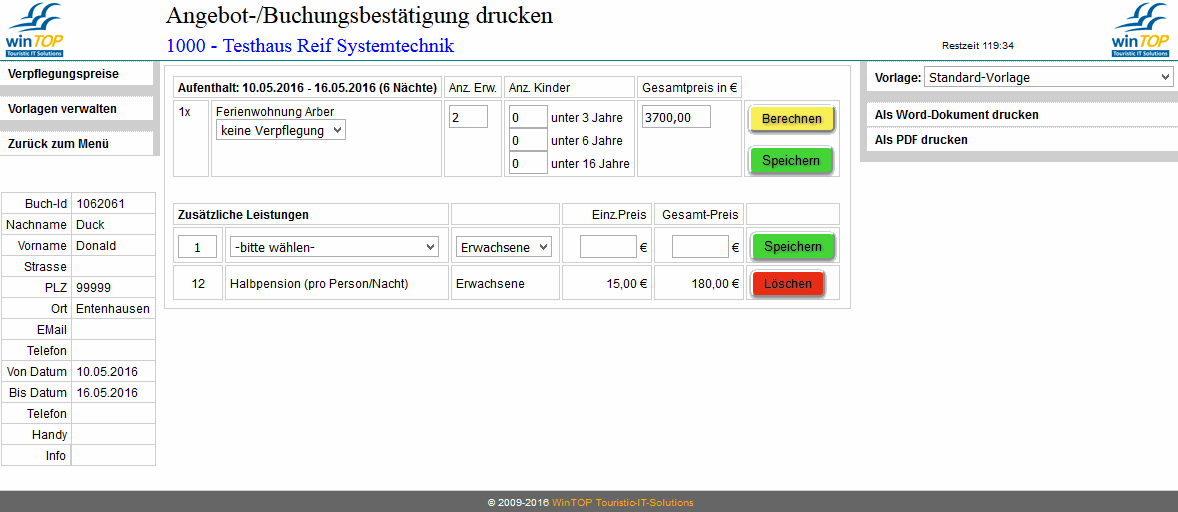This screenshot has width=1178, height=512.
Task: Open the Erwachsene person type dropdown
Action: [x=503, y=247]
